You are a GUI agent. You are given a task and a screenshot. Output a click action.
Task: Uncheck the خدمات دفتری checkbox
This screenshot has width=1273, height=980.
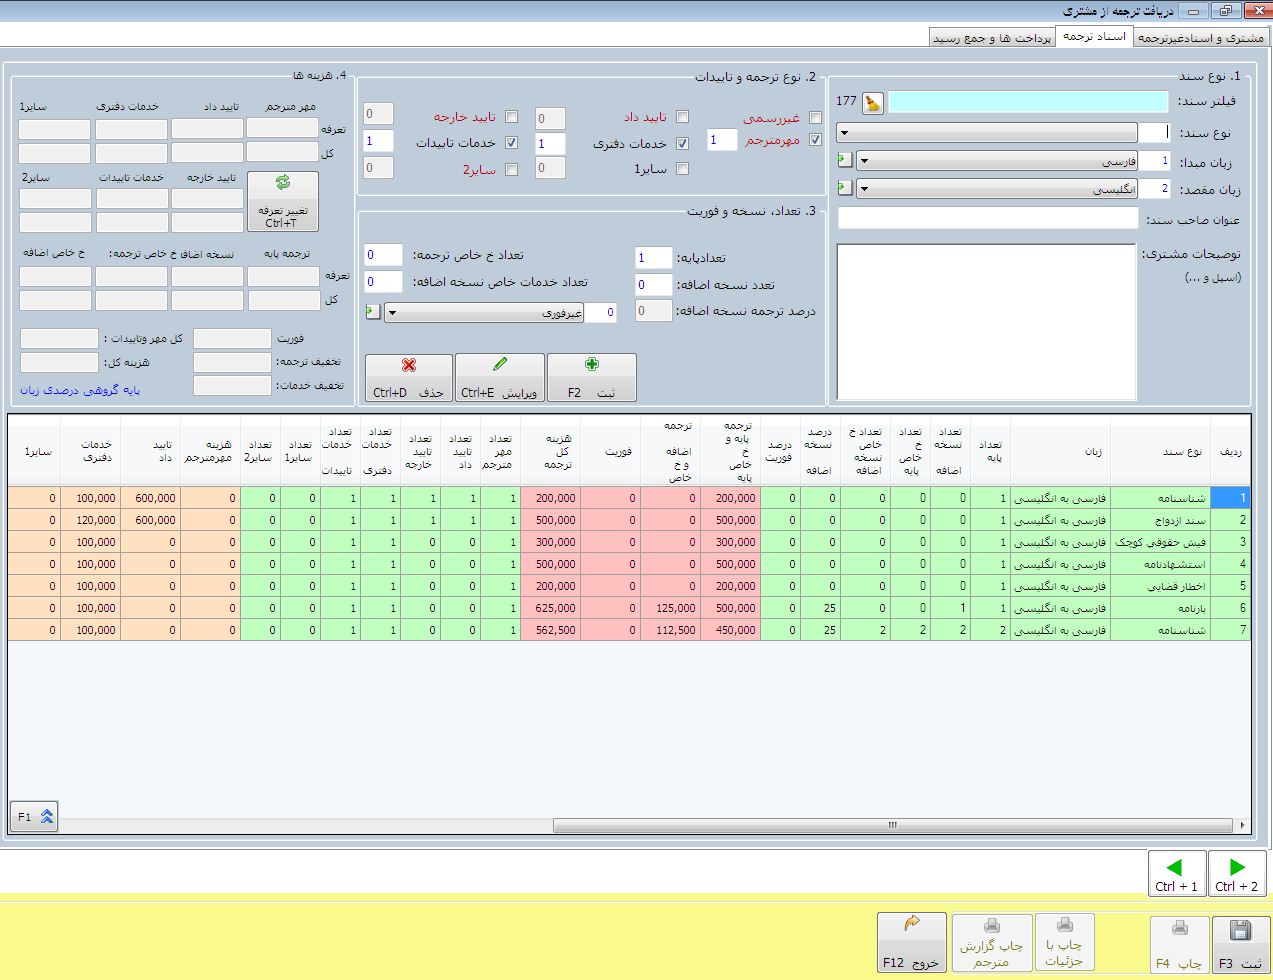(x=682, y=144)
